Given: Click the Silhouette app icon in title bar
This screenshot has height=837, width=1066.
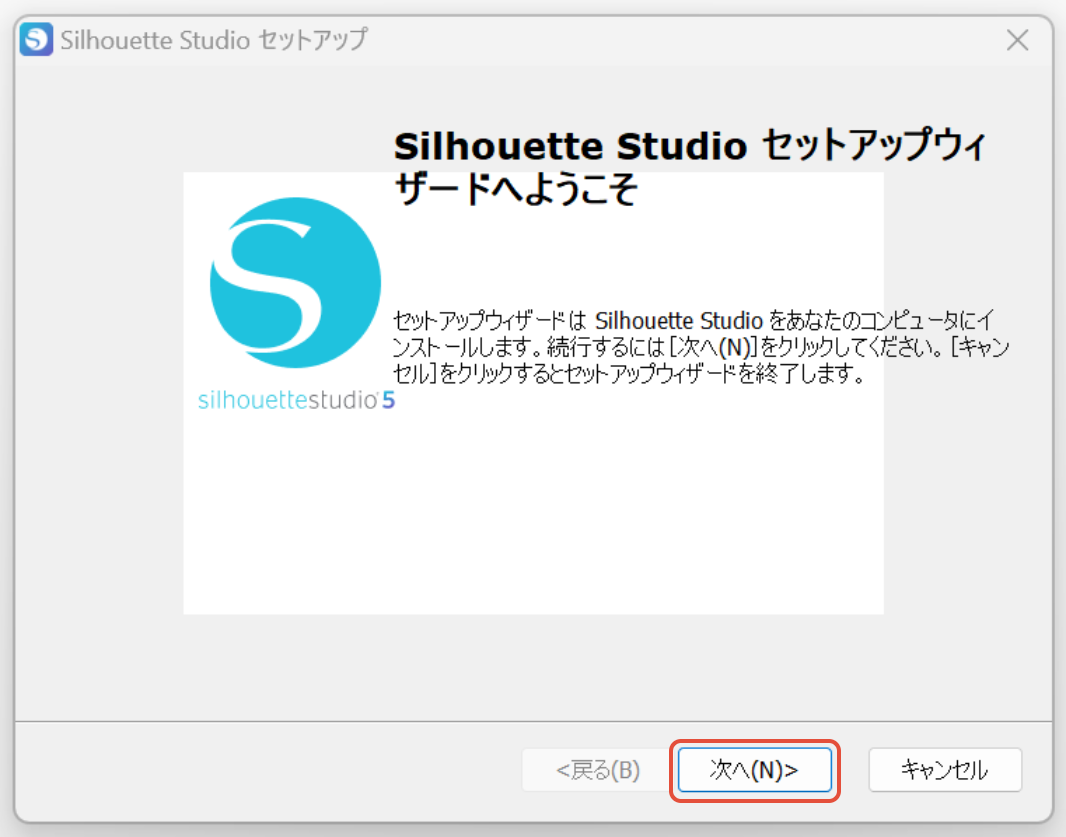Looking at the screenshot, I should [x=36, y=39].
